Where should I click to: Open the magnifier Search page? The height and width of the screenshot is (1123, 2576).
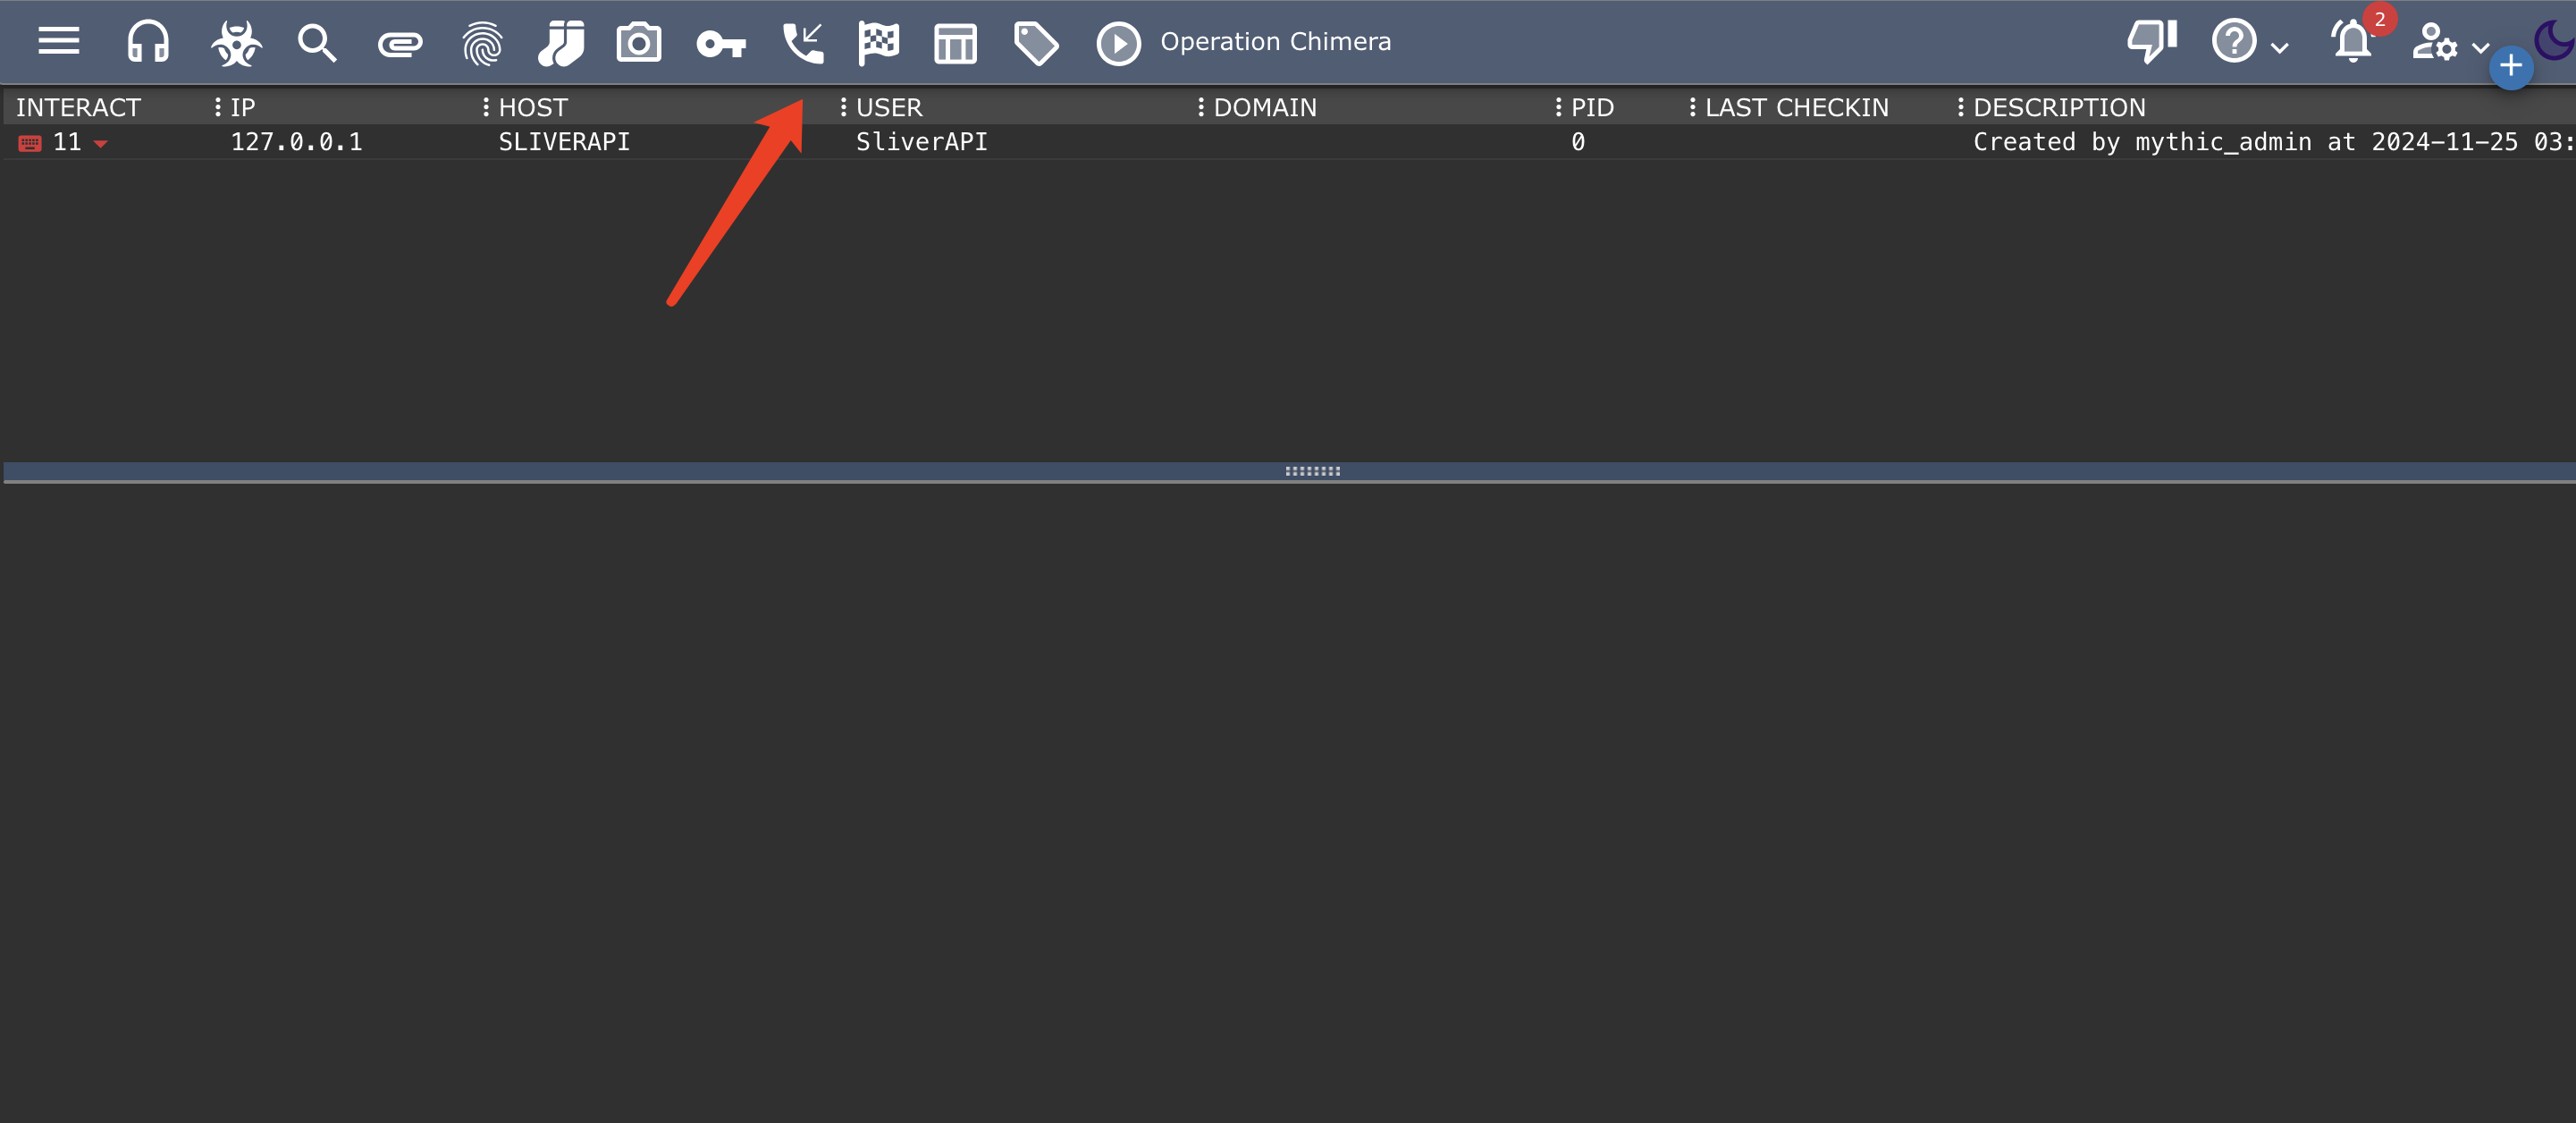point(317,43)
